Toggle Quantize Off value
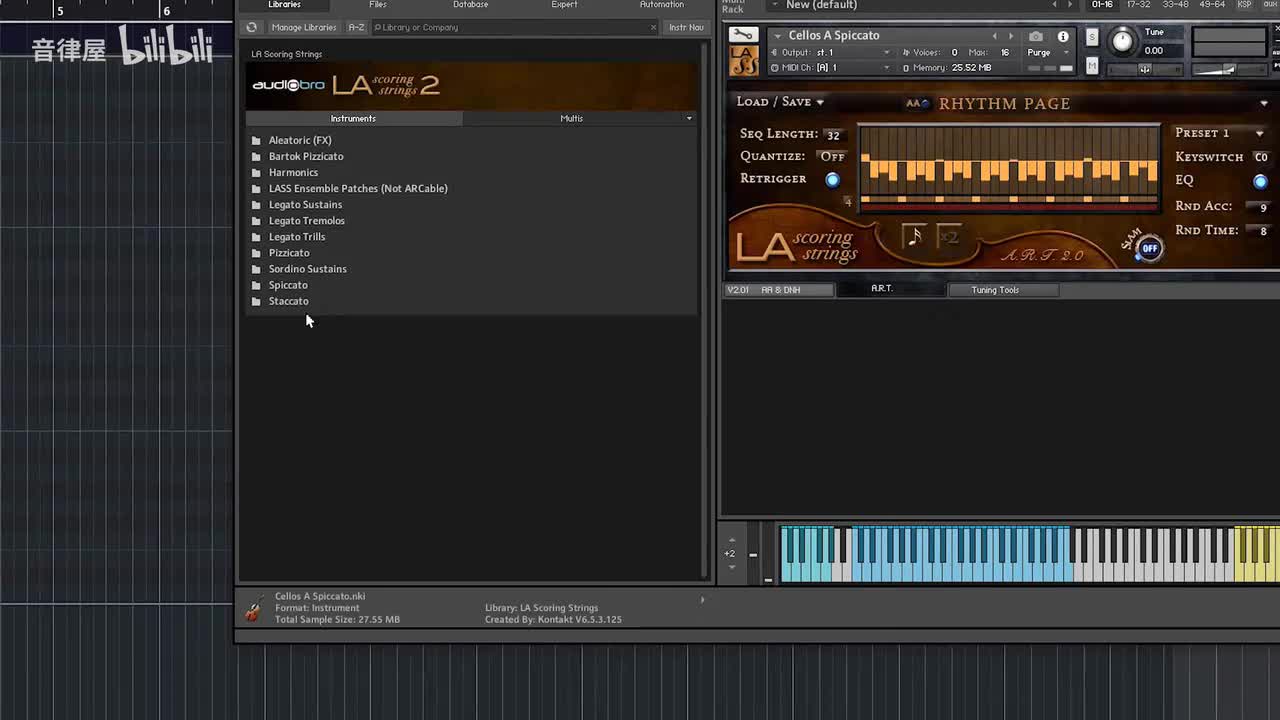The height and width of the screenshot is (720, 1280). pos(832,156)
